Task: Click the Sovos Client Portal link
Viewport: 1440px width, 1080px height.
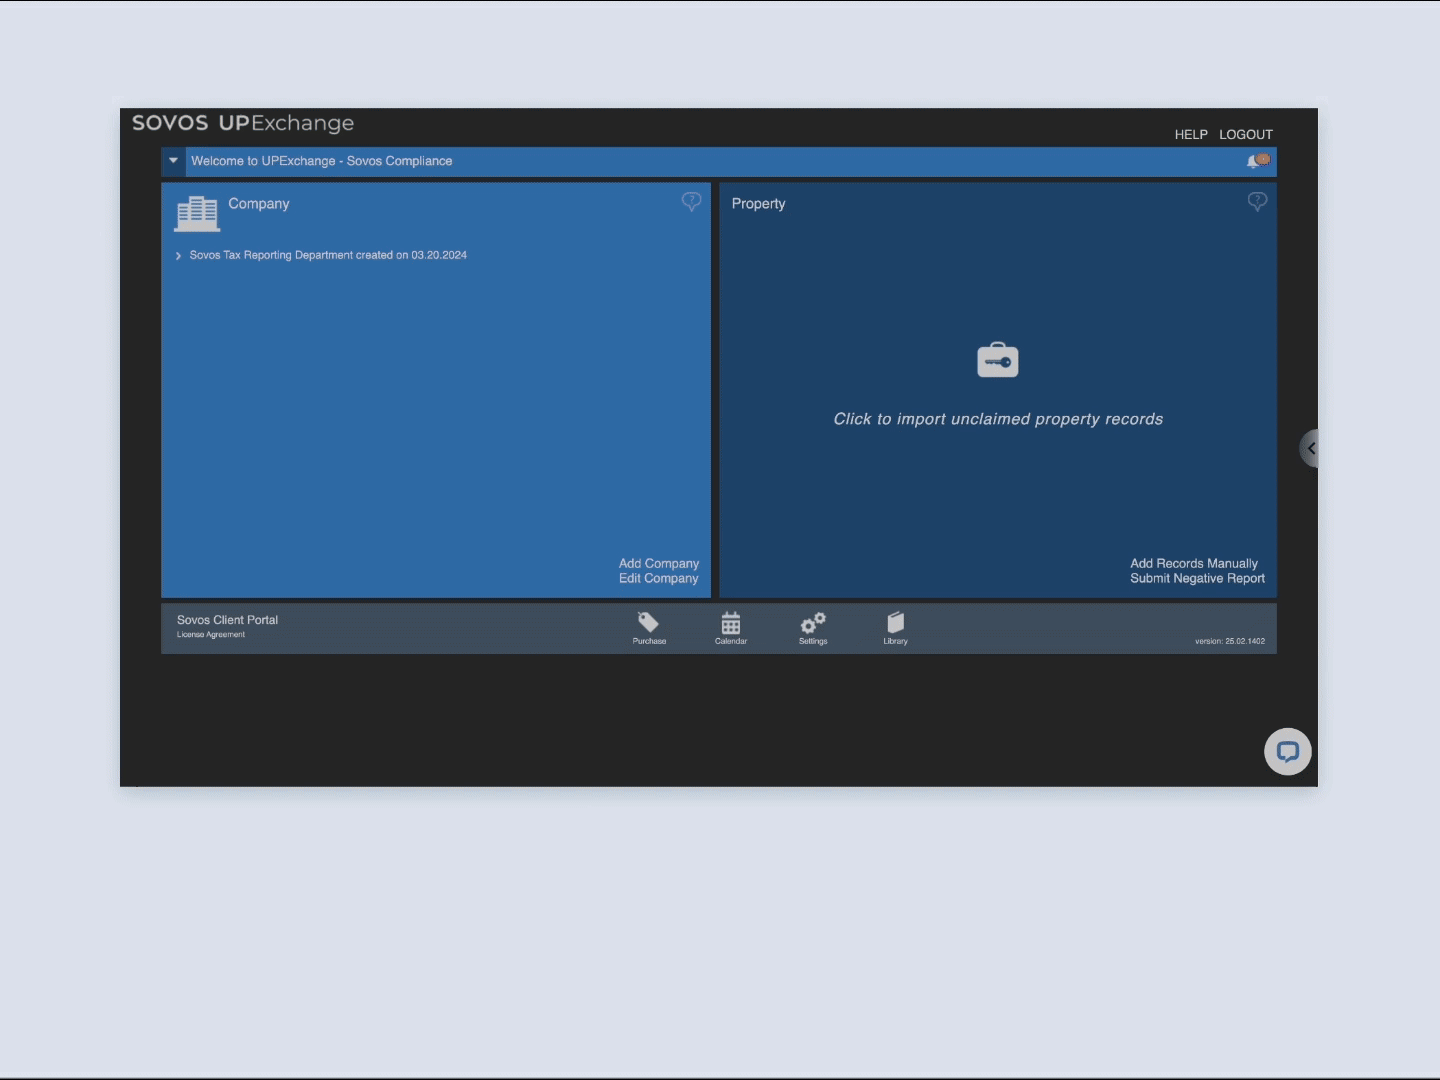Action: click(x=228, y=620)
